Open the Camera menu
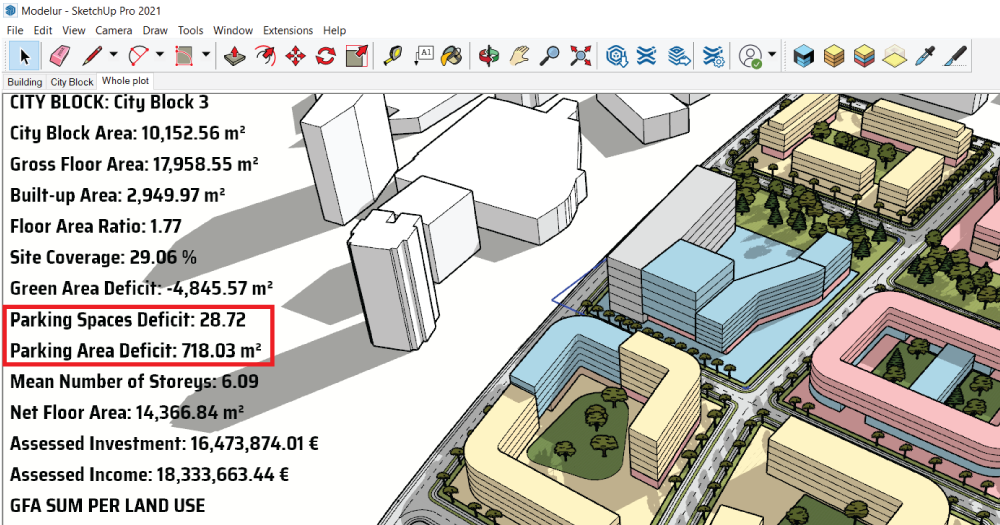 [114, 30]
